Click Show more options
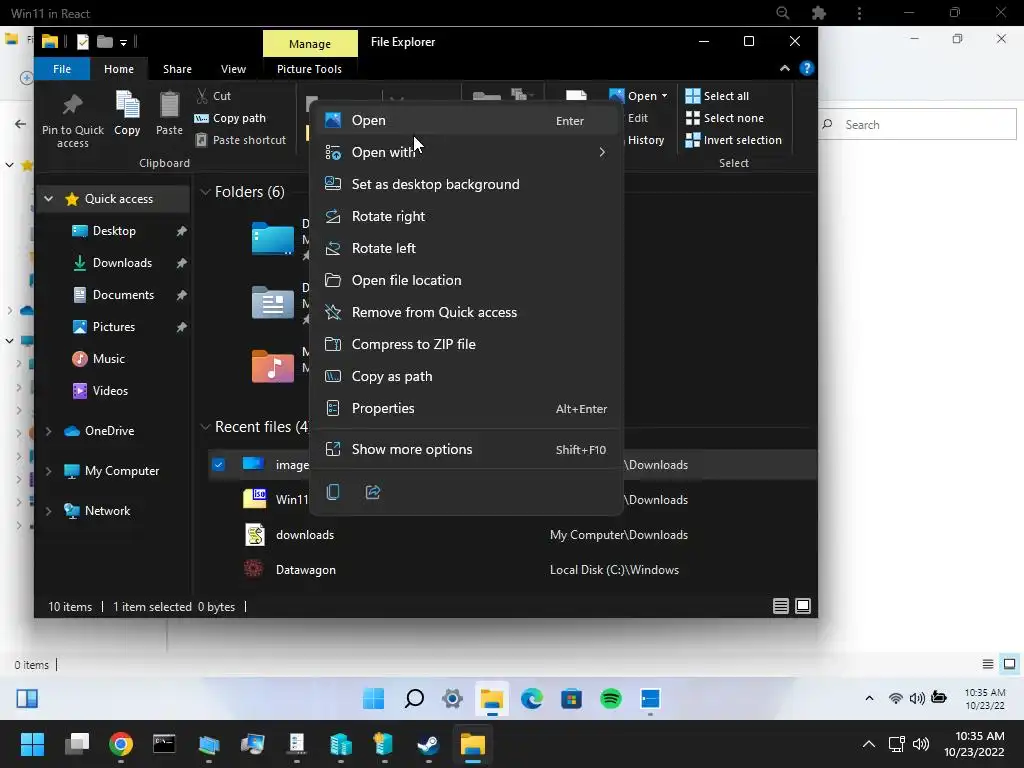 coord(466,449)
